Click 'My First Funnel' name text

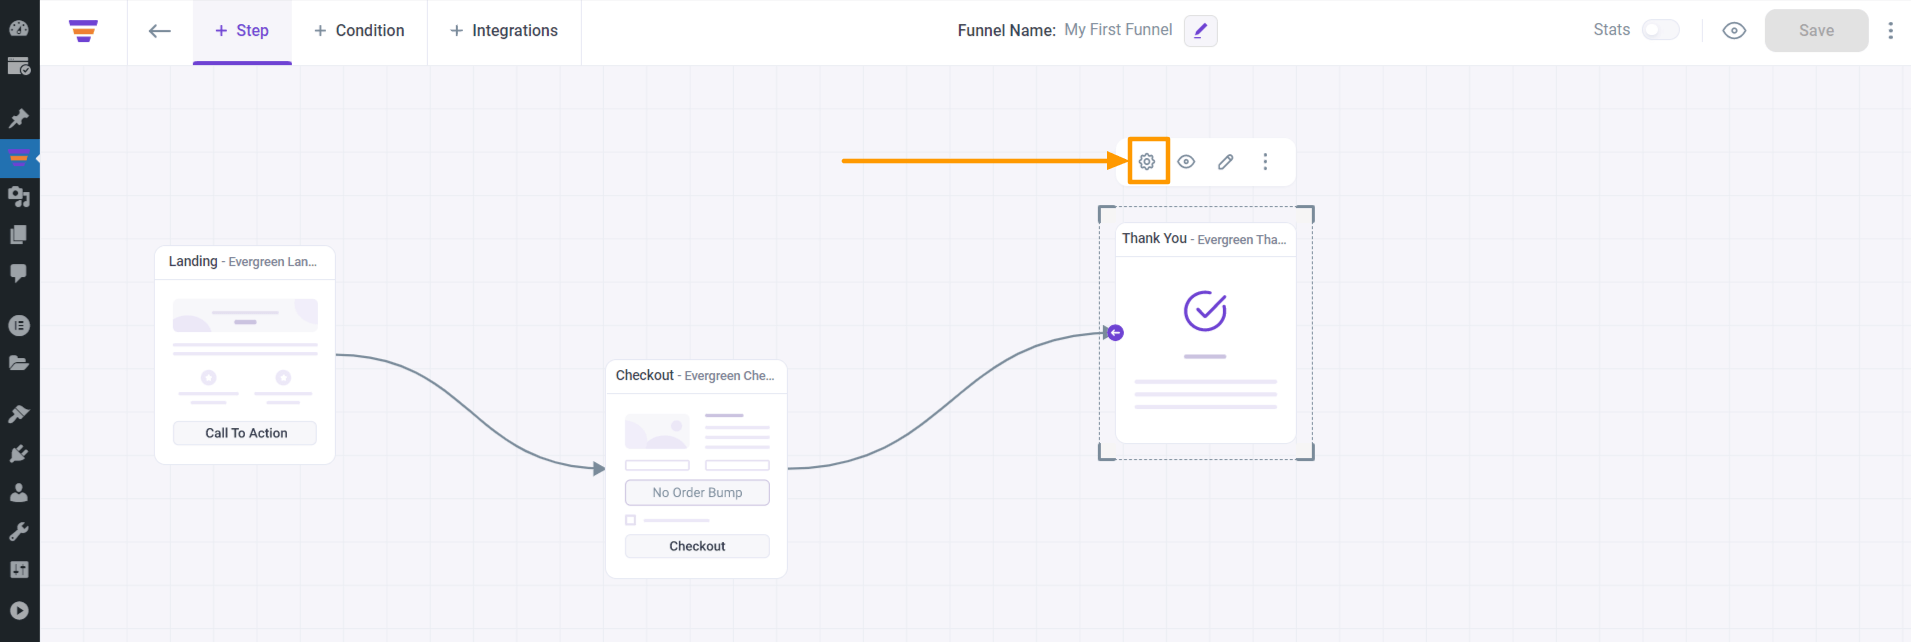(x=1118, y=30)
